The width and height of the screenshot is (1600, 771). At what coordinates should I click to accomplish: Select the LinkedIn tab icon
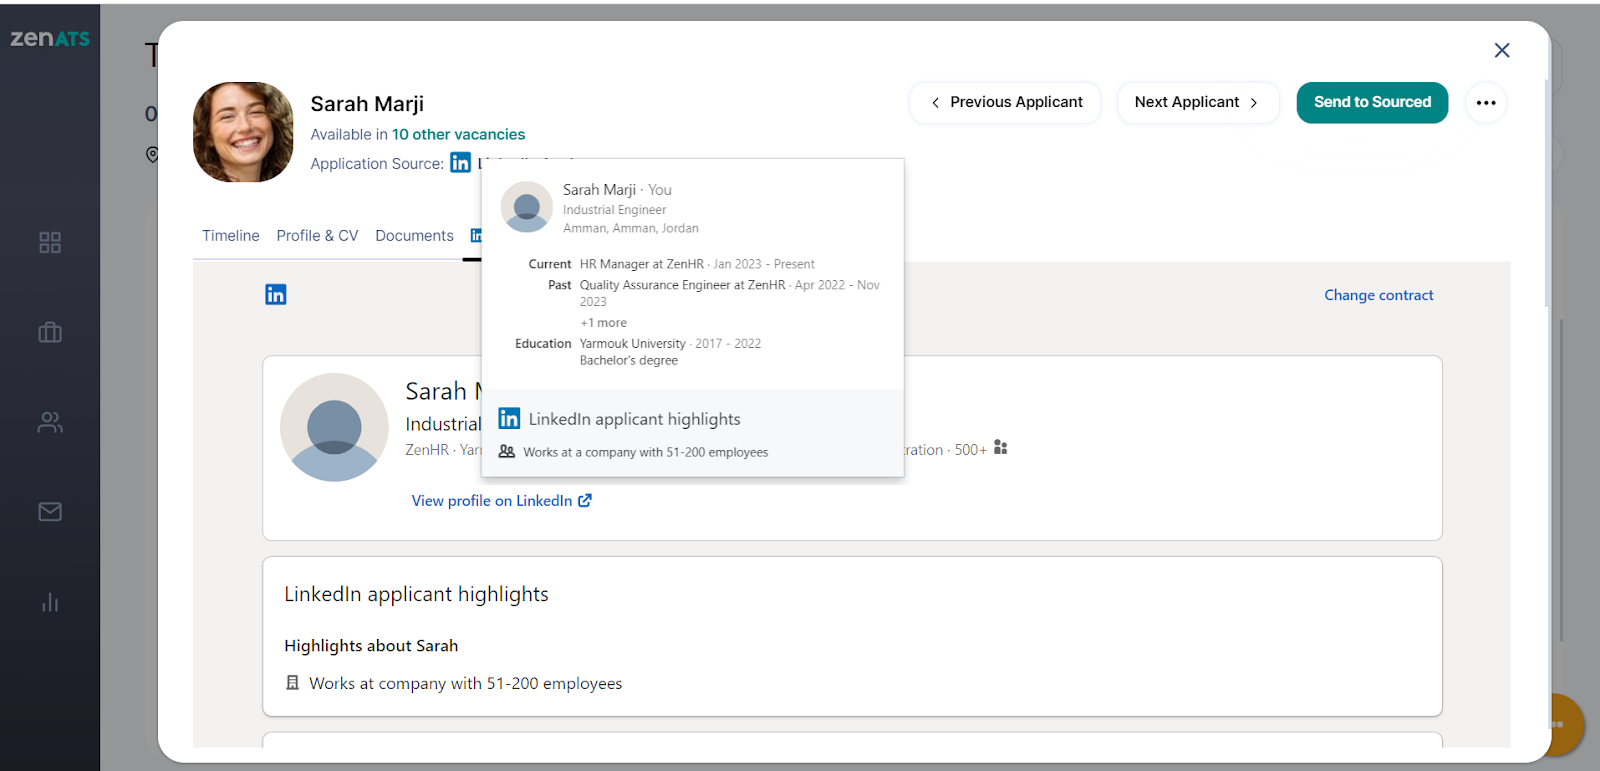pos(476,236)
